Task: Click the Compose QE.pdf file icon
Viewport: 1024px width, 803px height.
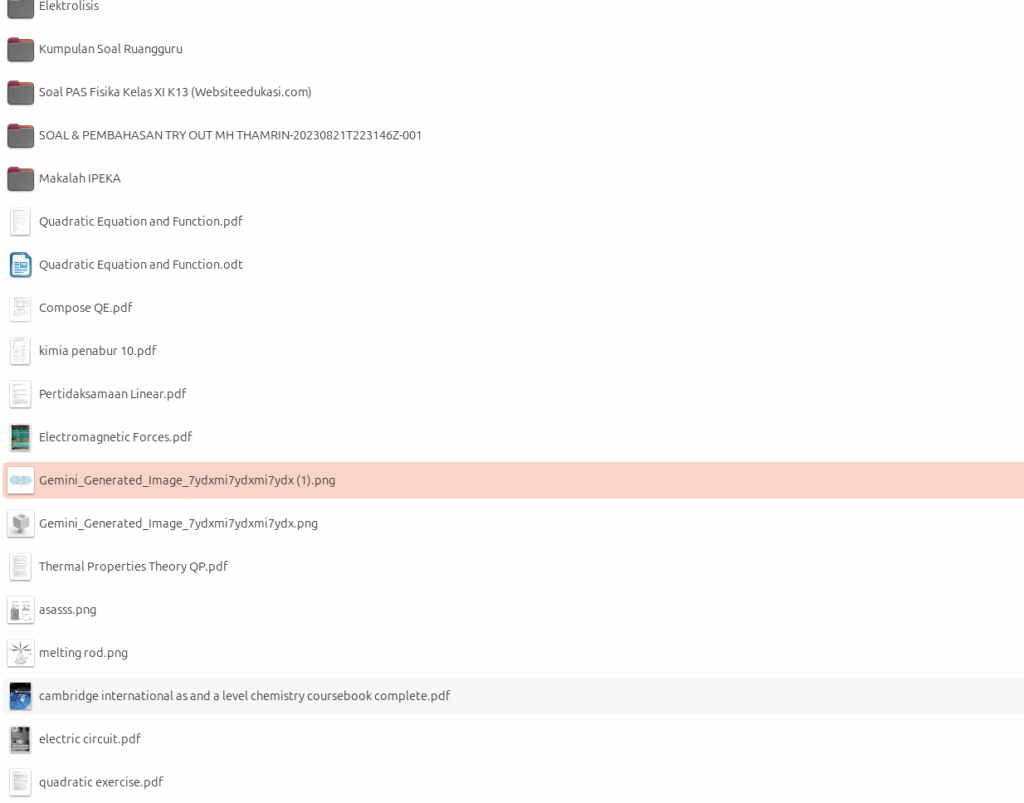Action: 20,308
